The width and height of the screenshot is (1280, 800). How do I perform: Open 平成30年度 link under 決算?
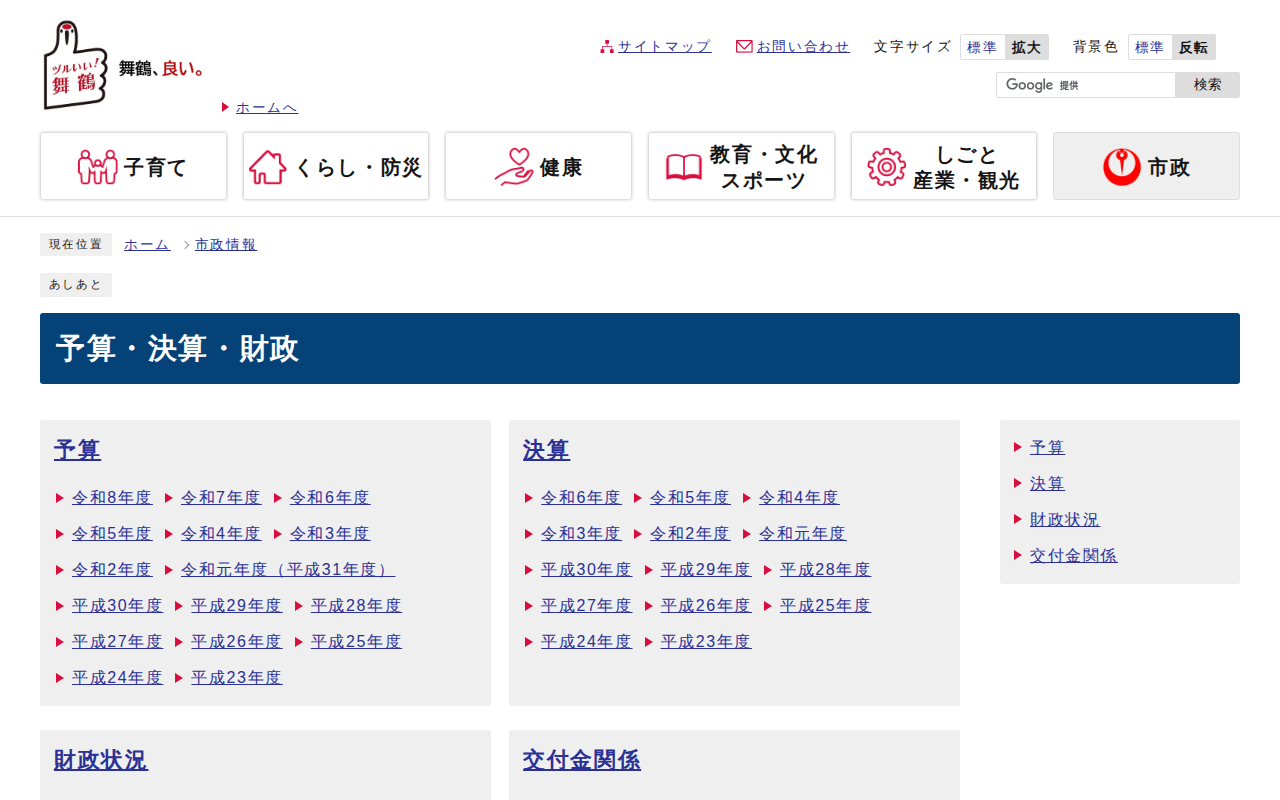586,569
